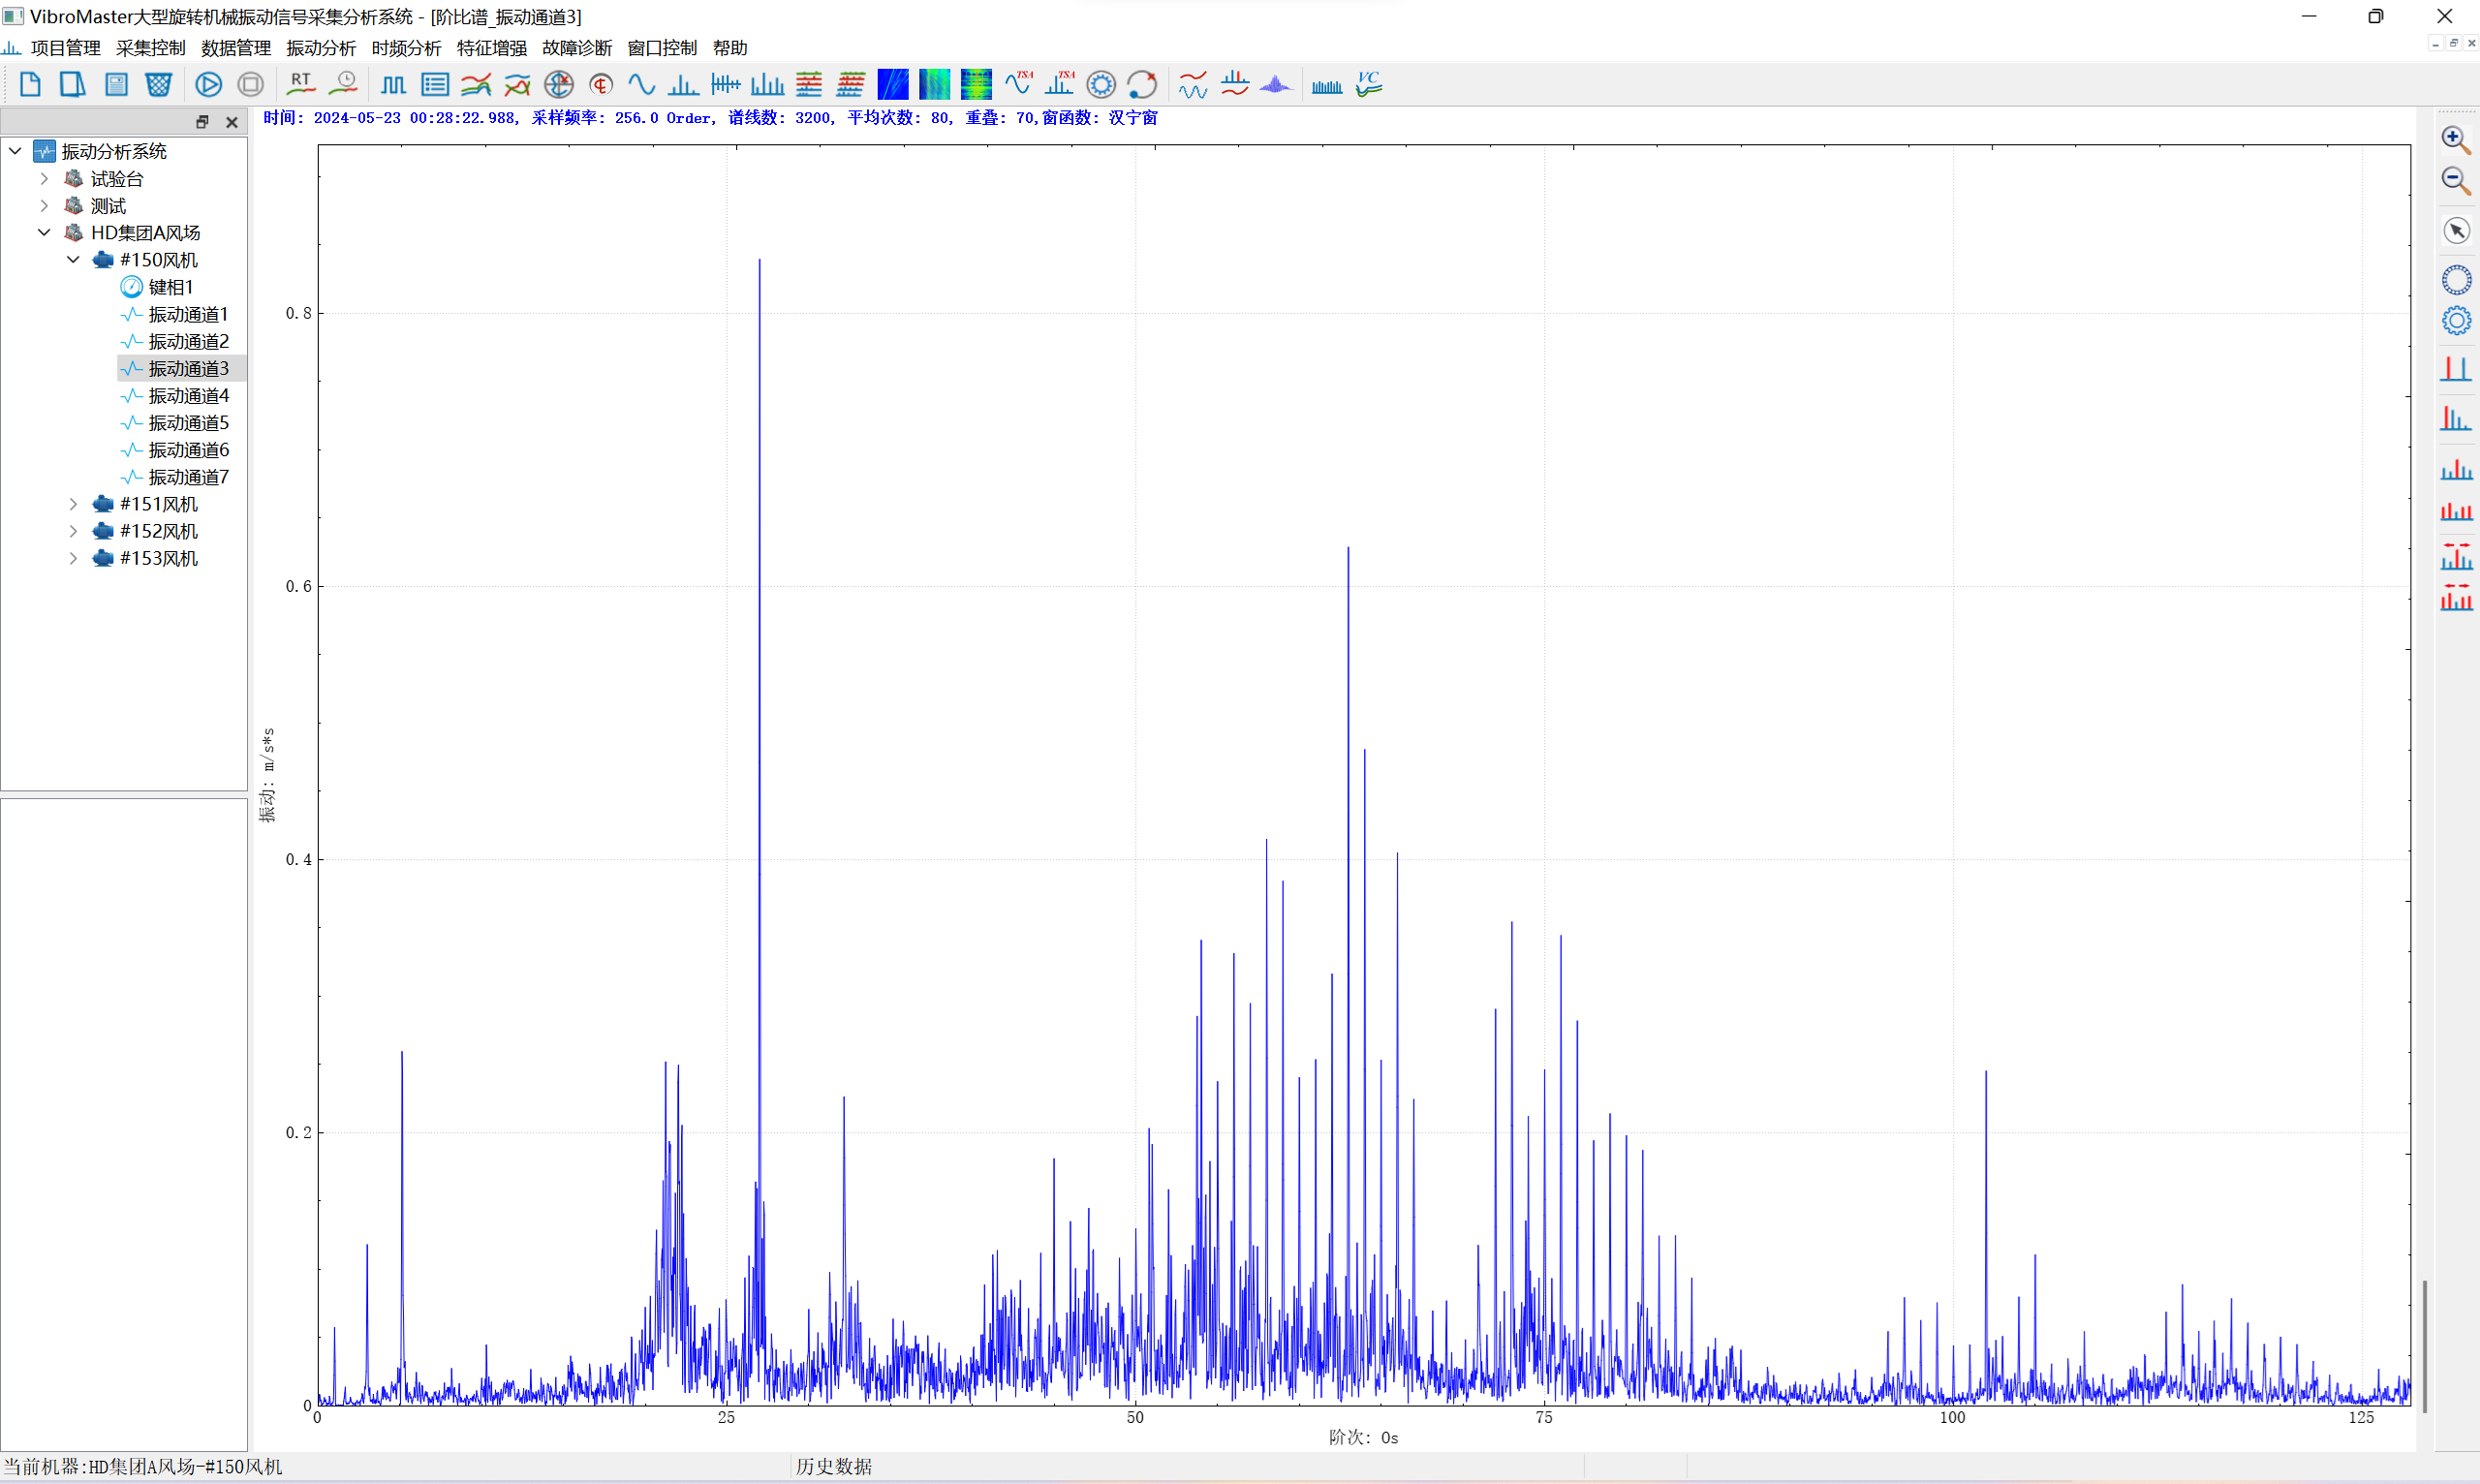
Task: Close the tree panel with X button
Action: pos(232,122)
